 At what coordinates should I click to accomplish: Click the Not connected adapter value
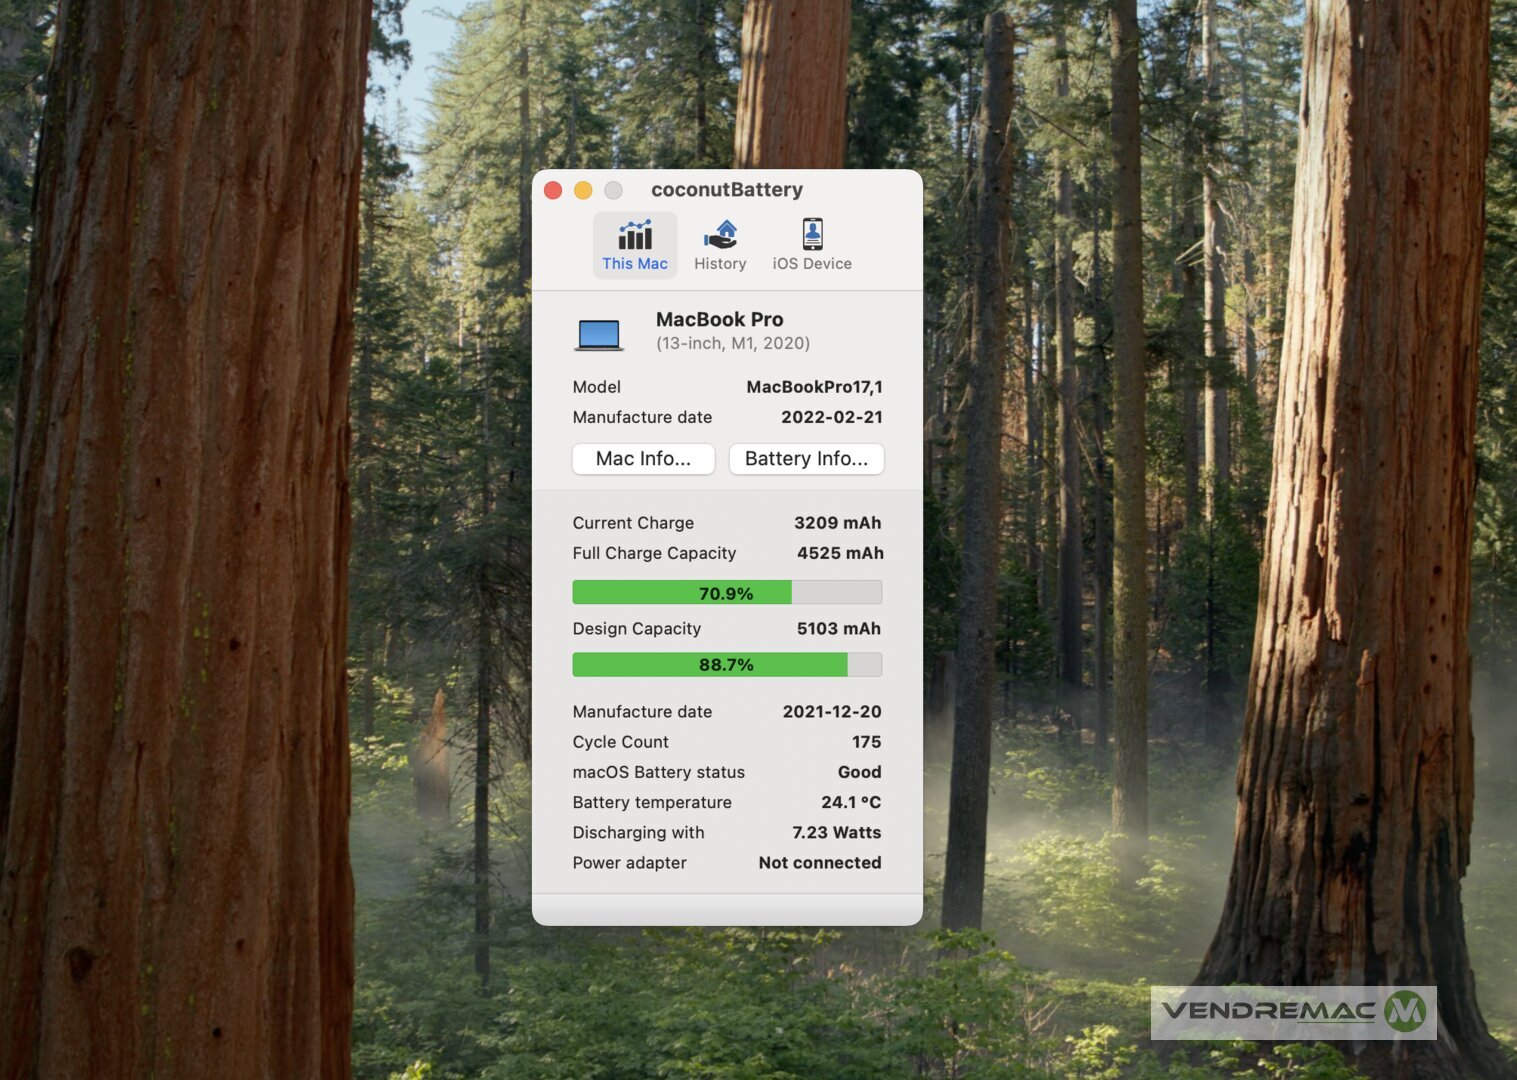point(820,863)
